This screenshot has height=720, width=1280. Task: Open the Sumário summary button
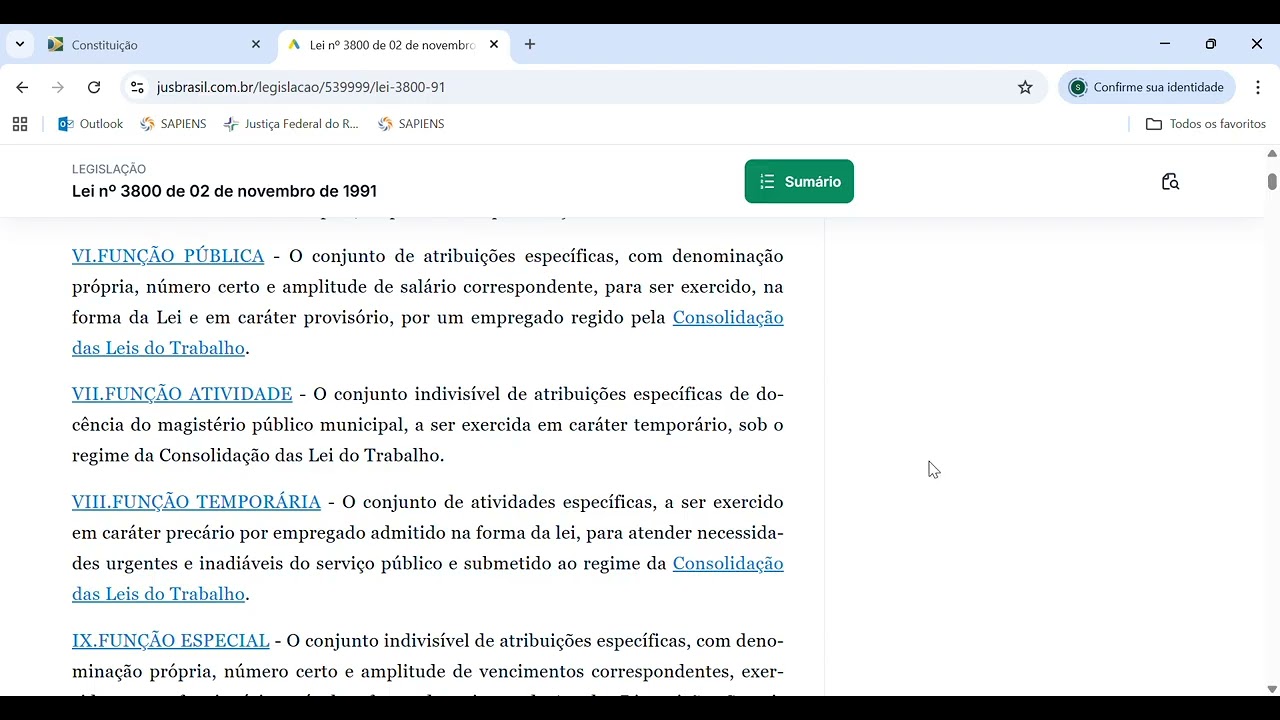pyautogui.click(x=799, y=181)
